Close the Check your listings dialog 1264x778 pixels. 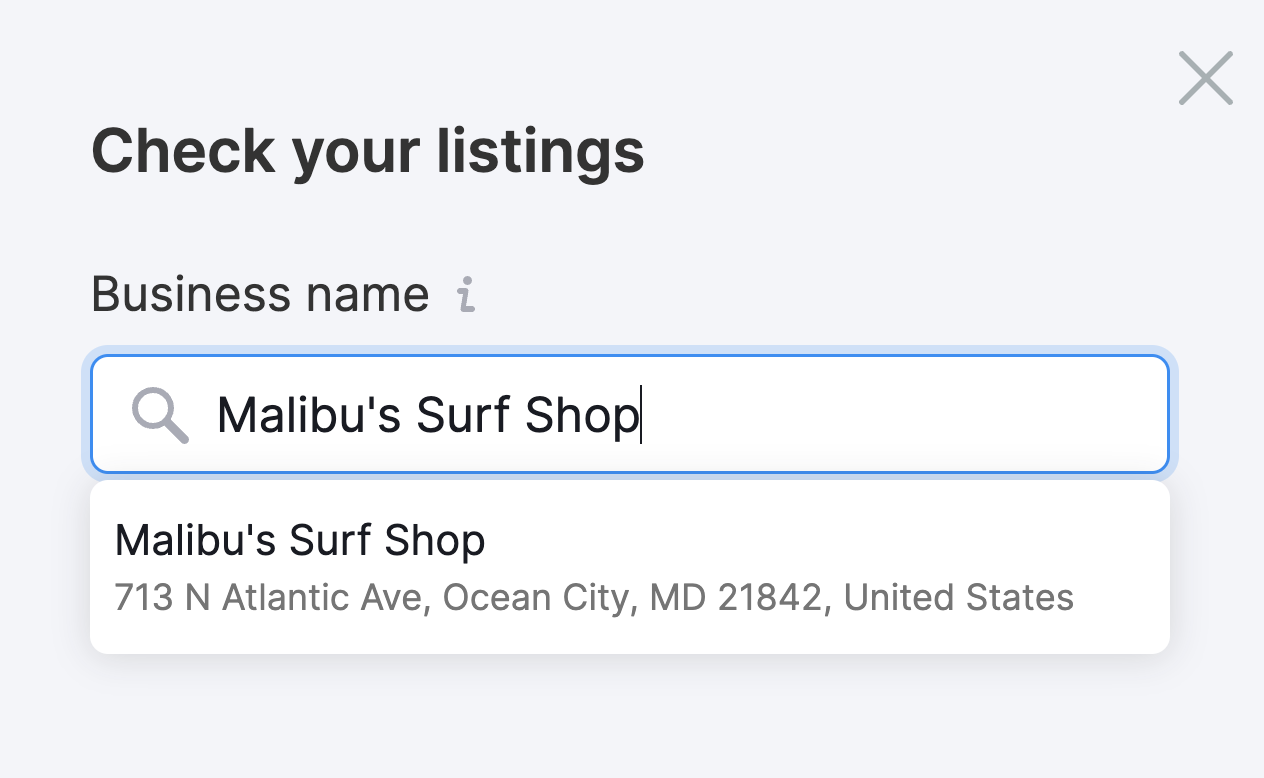(1204, 77)
